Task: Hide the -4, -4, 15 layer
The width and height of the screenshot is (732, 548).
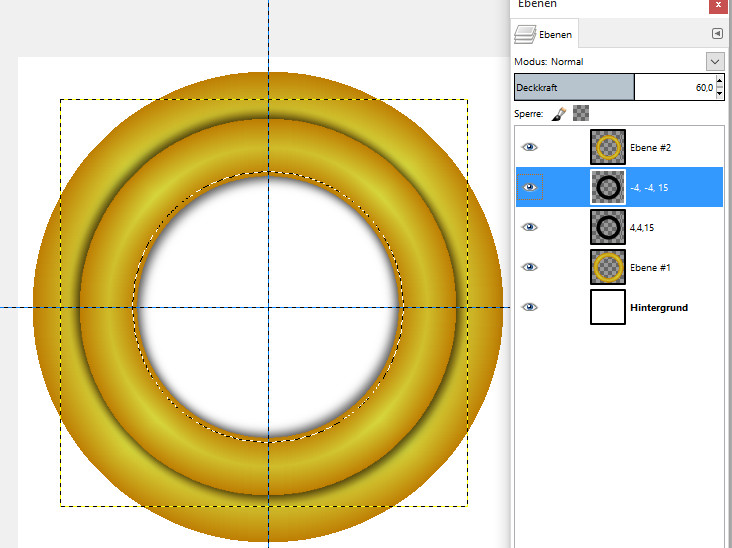Action: (530, 187)
